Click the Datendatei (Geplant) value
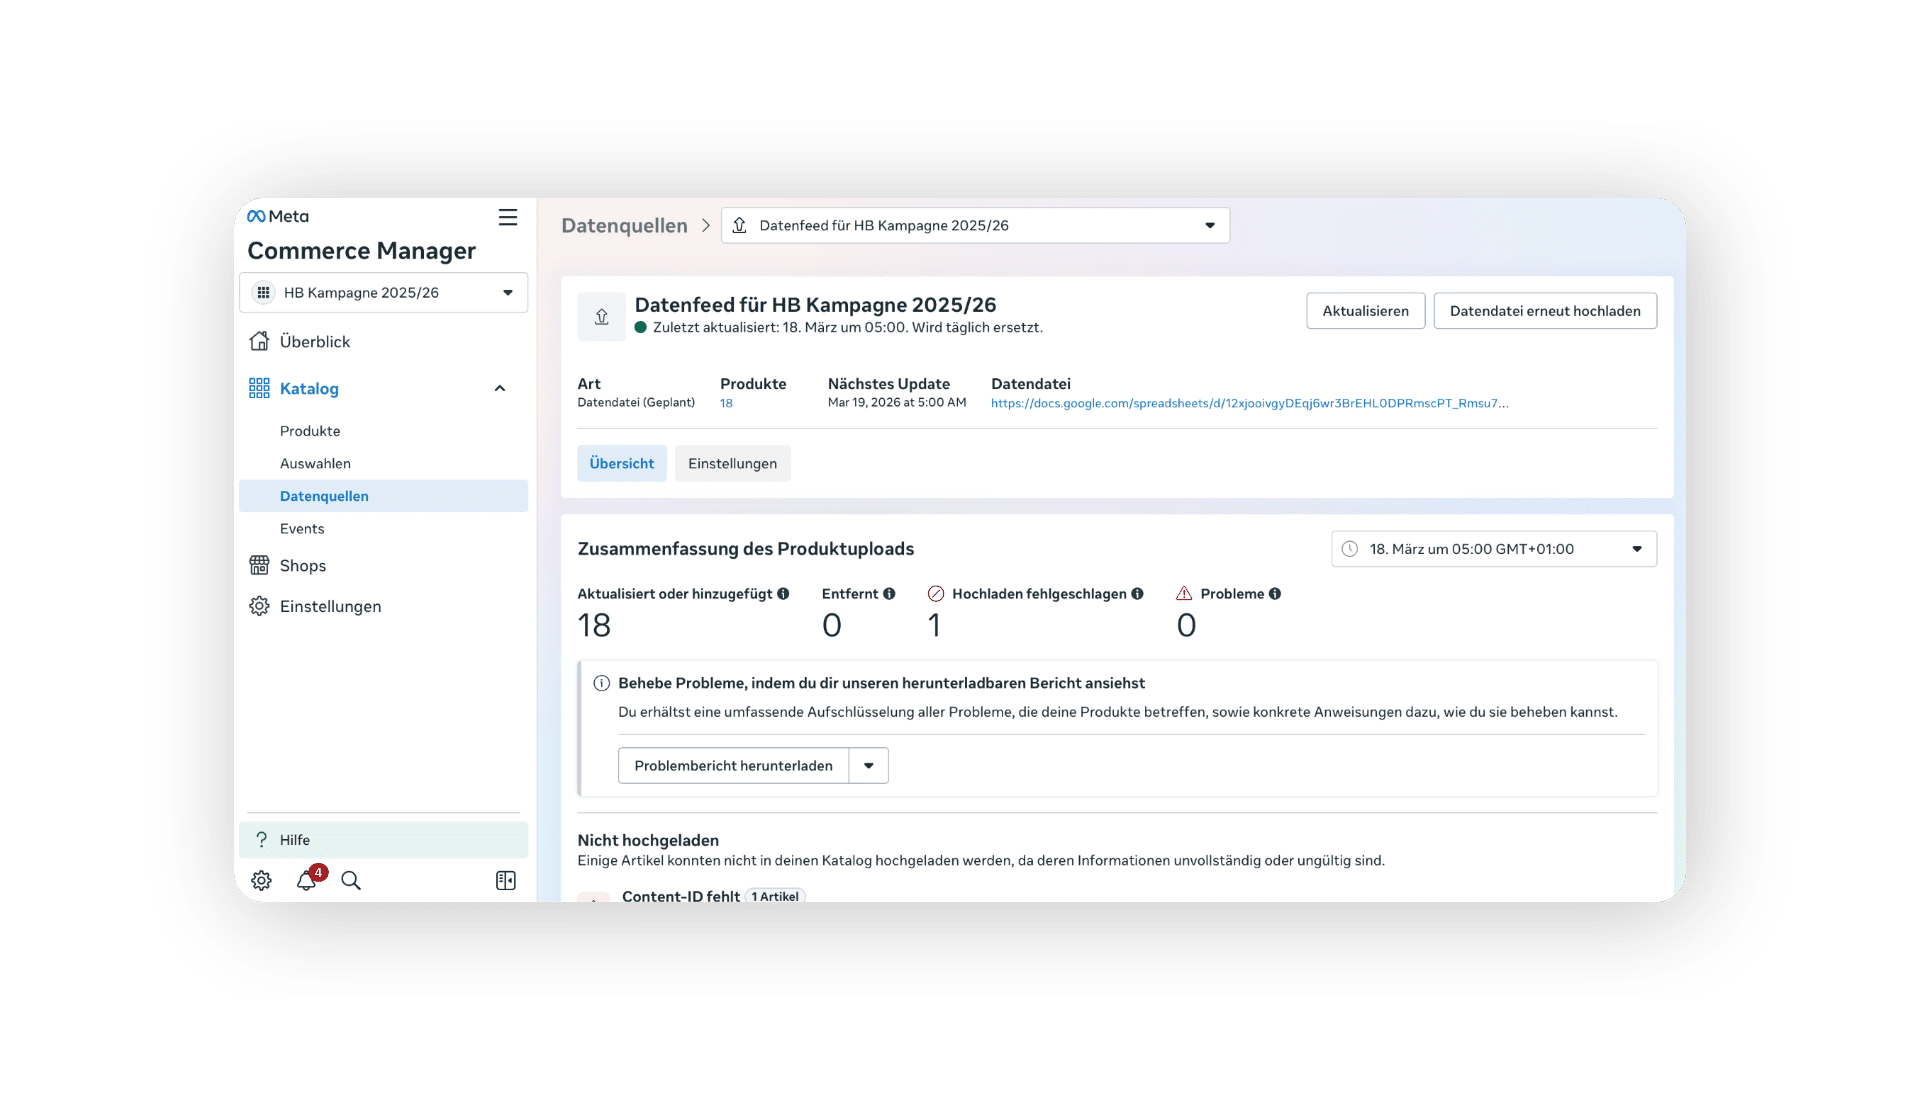 (x=636, y=403)
